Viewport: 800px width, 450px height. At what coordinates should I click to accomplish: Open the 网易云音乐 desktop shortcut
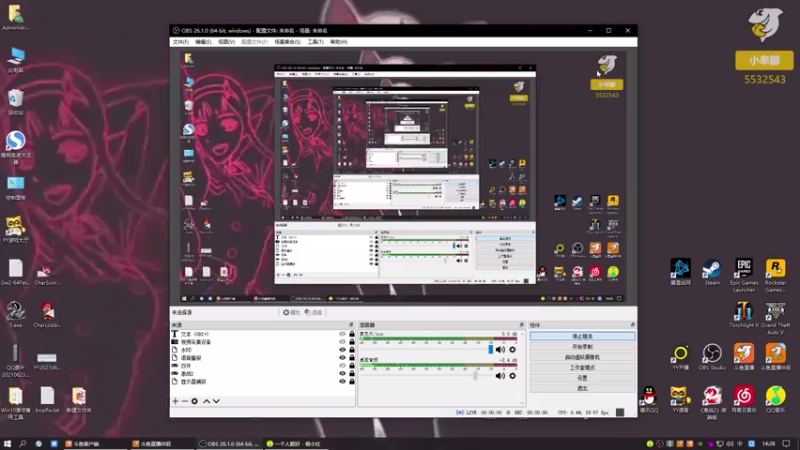(x=744, y=399)
